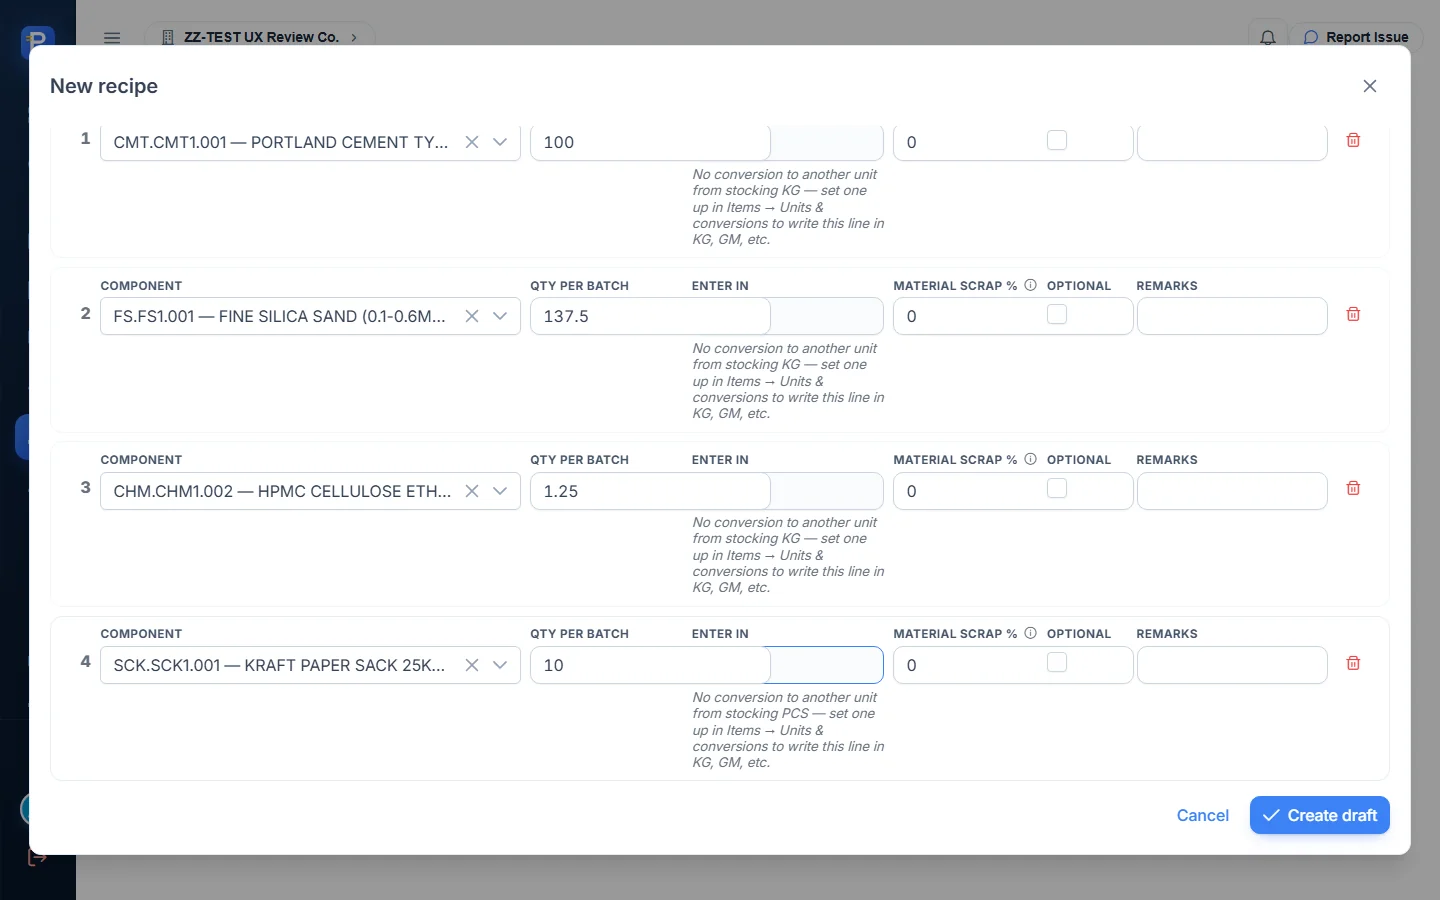This screenshot has height=900, width=1440.
Task: Click the Report Issue button
Action: [x=1356, y=37]
